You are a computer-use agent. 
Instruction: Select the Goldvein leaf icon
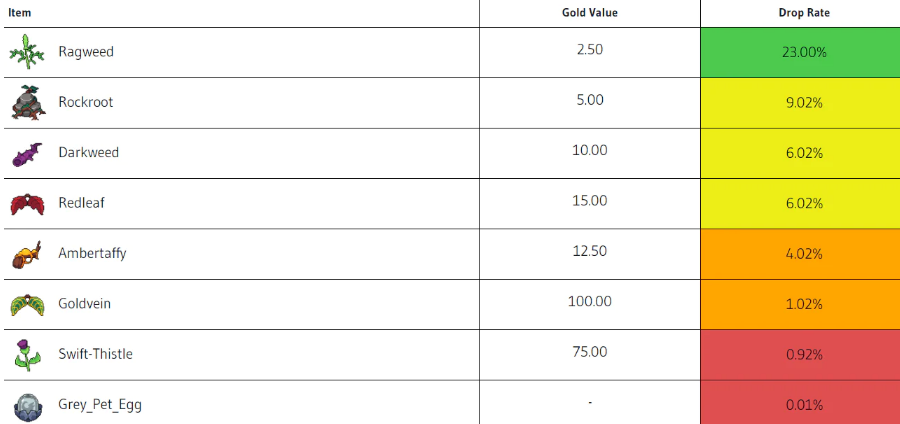coord(27,304)
